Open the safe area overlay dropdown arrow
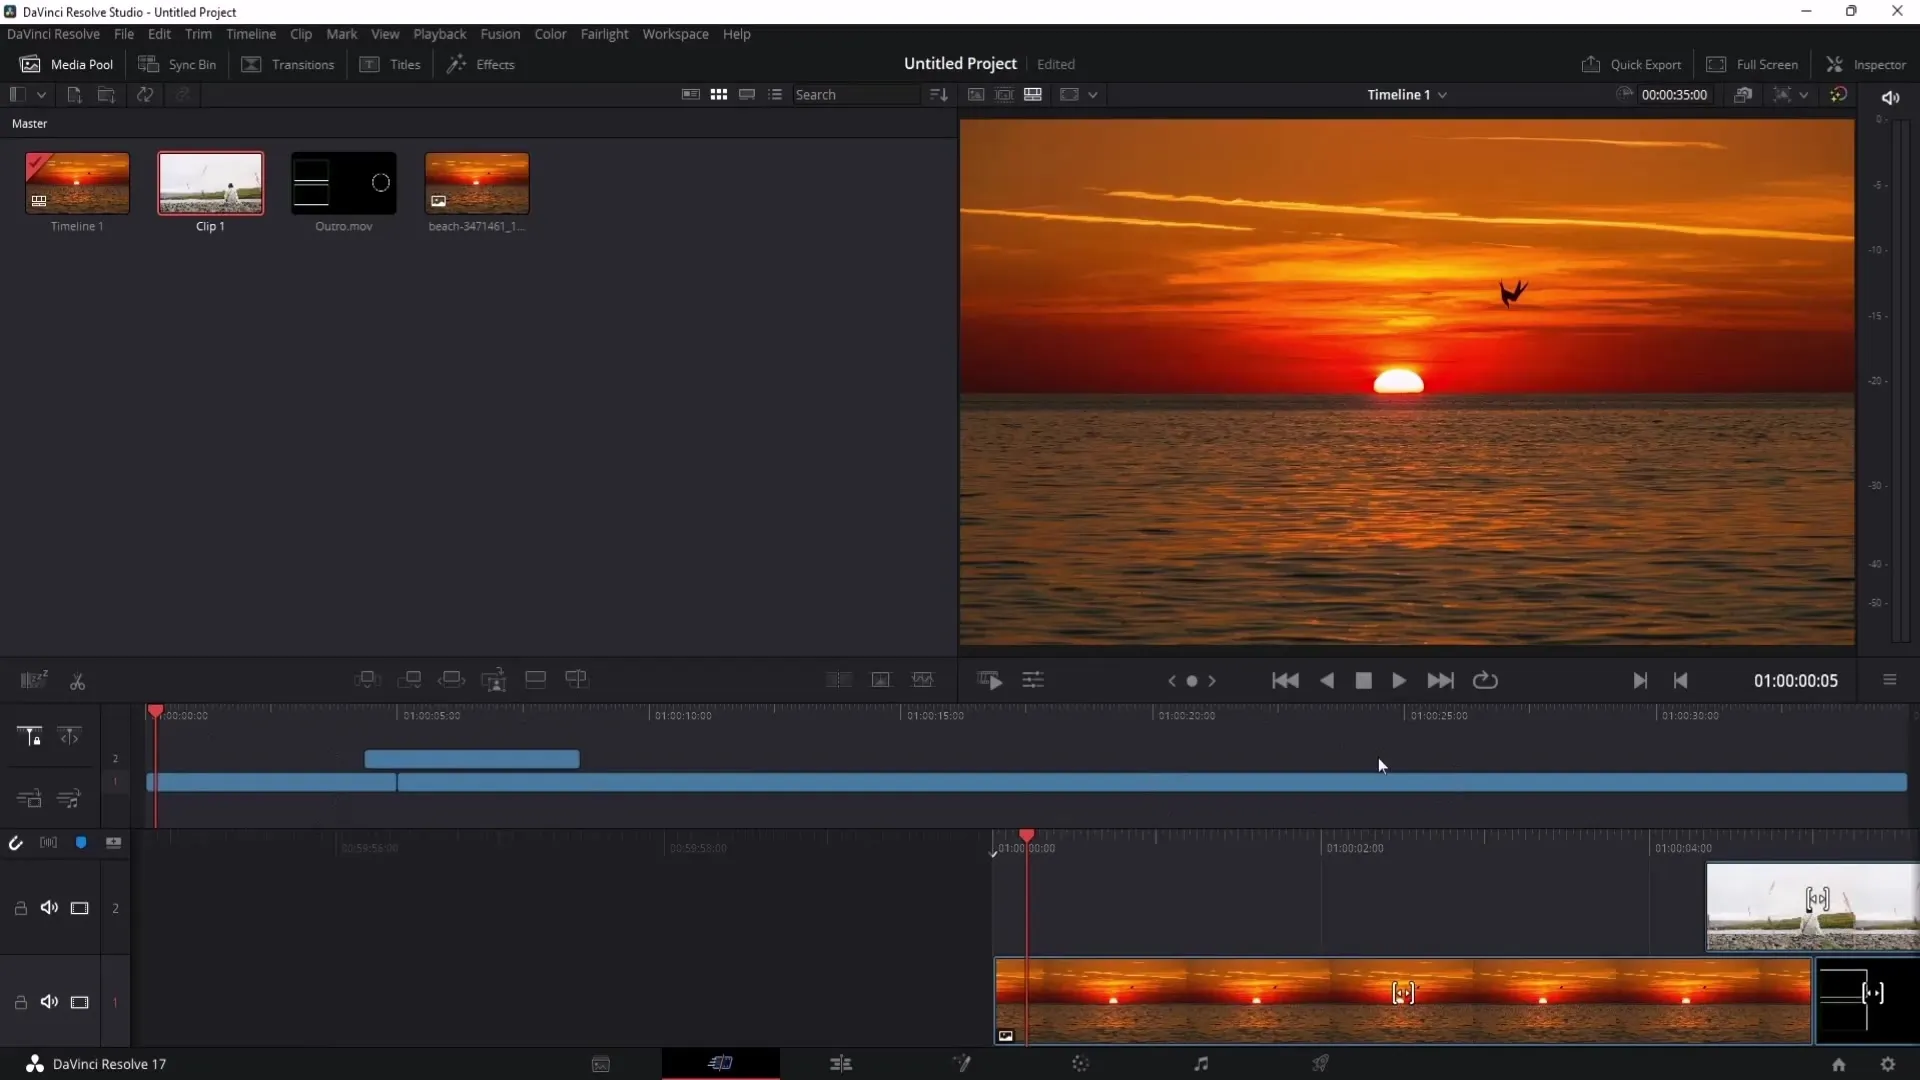 (1093, 94)
